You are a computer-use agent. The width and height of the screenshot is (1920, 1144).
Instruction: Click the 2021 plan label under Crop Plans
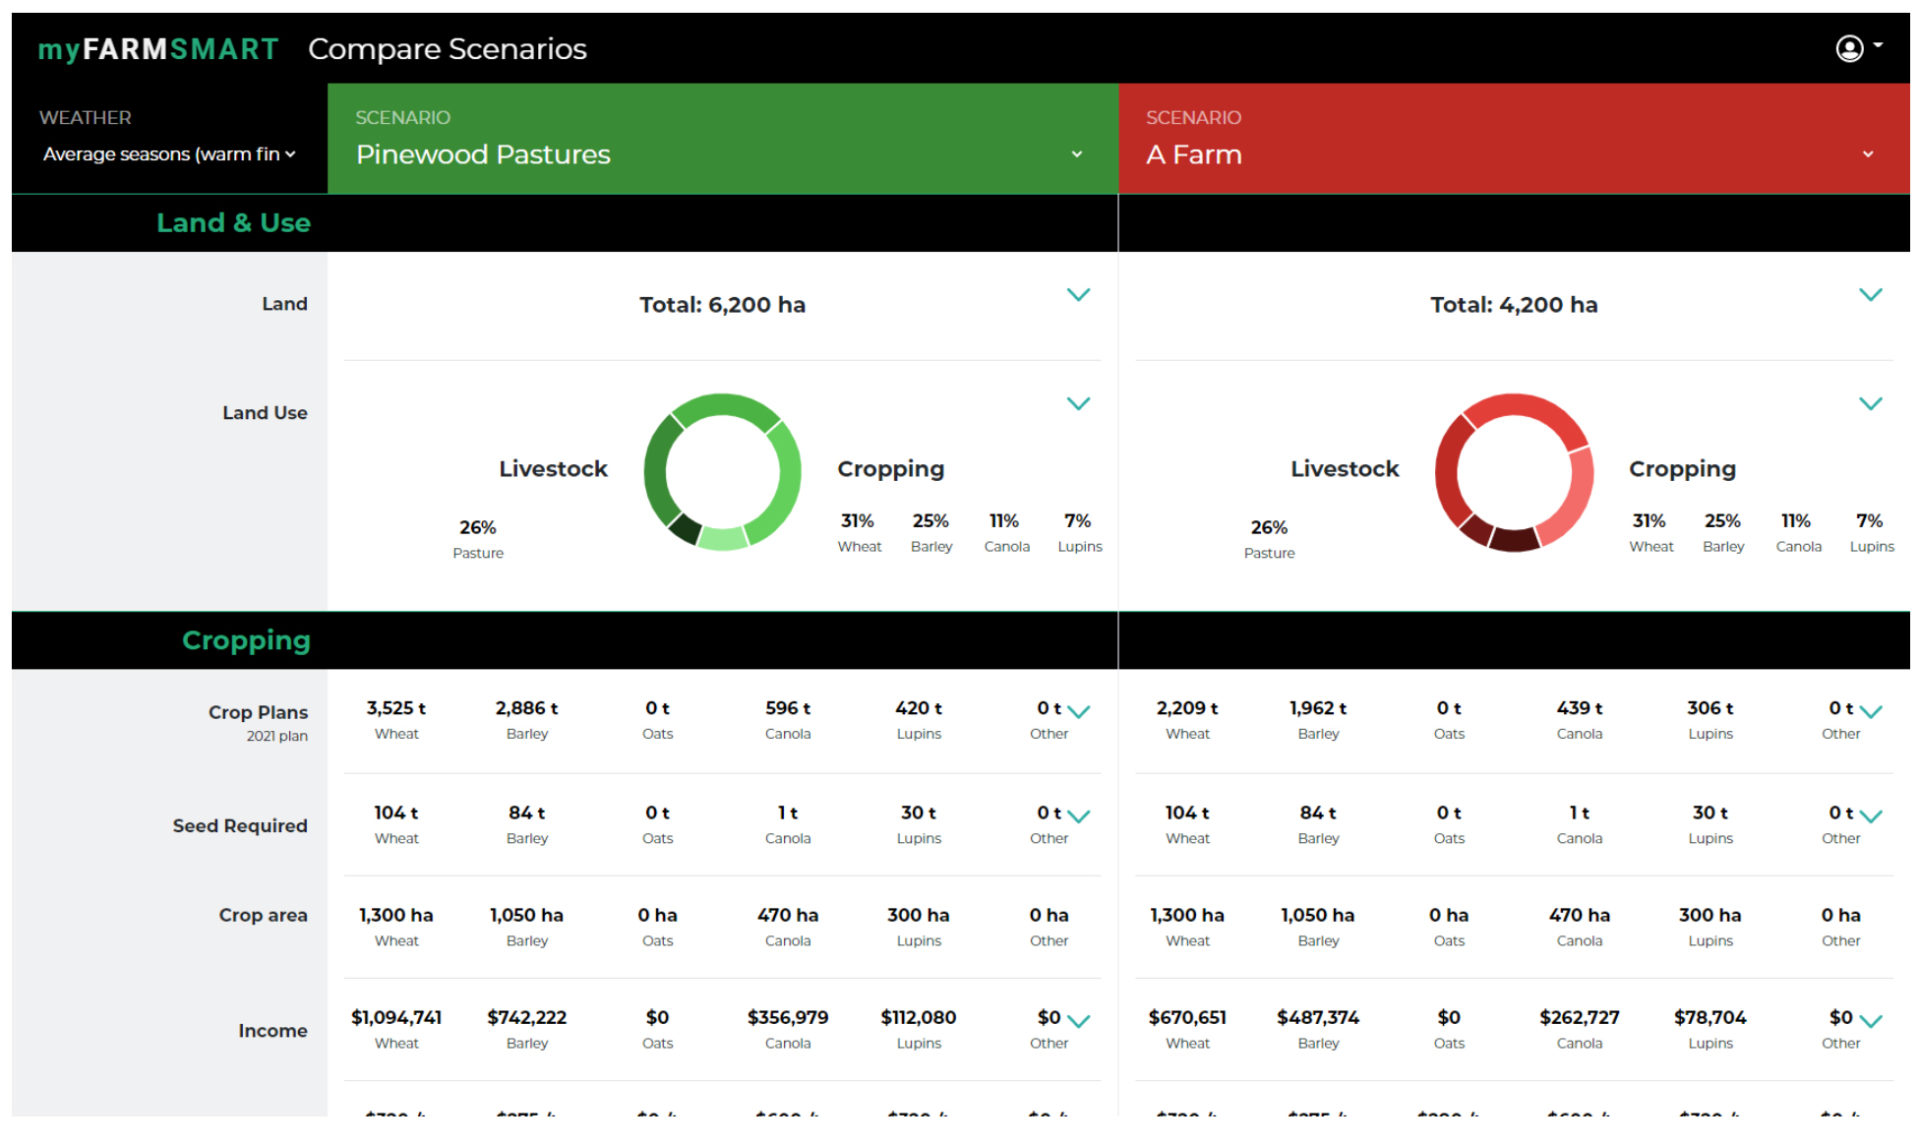278,736
